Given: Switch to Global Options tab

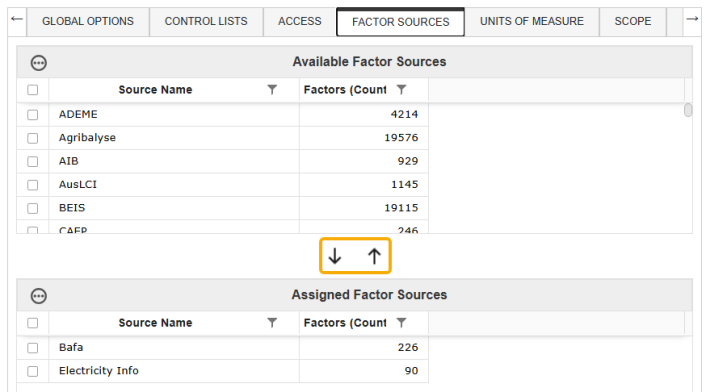Looking at the screenshot, I should (x=88, y=22).
